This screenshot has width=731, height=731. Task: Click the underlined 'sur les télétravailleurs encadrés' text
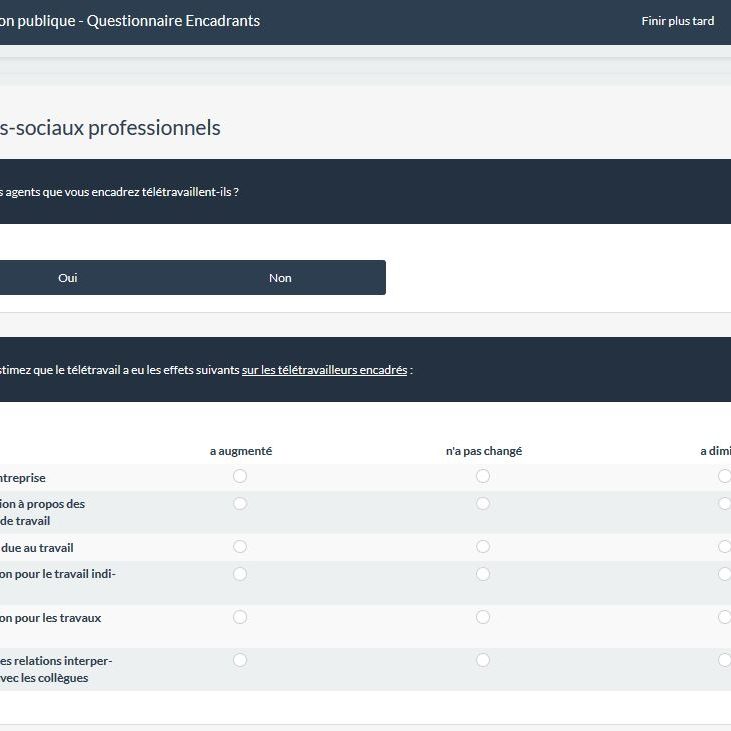pos(324,370)
